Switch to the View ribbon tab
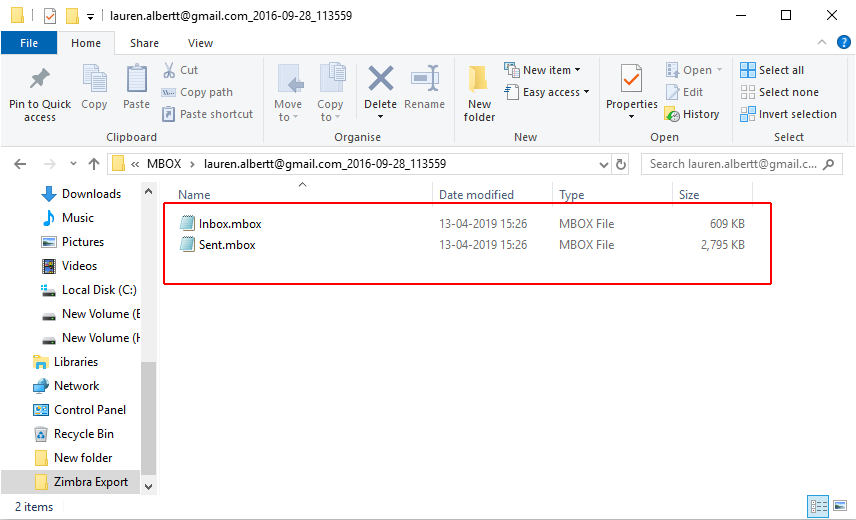The width and height of the screenshot is (856, 520). coord(200,43)
